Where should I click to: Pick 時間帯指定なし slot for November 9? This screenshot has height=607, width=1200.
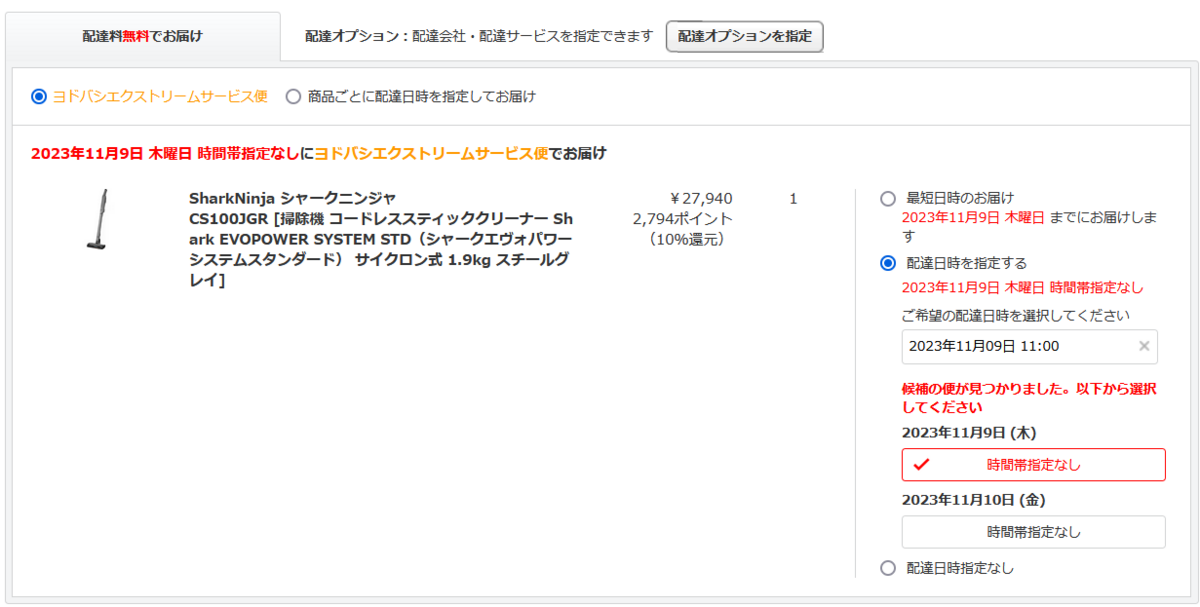tap(1033, 465)
